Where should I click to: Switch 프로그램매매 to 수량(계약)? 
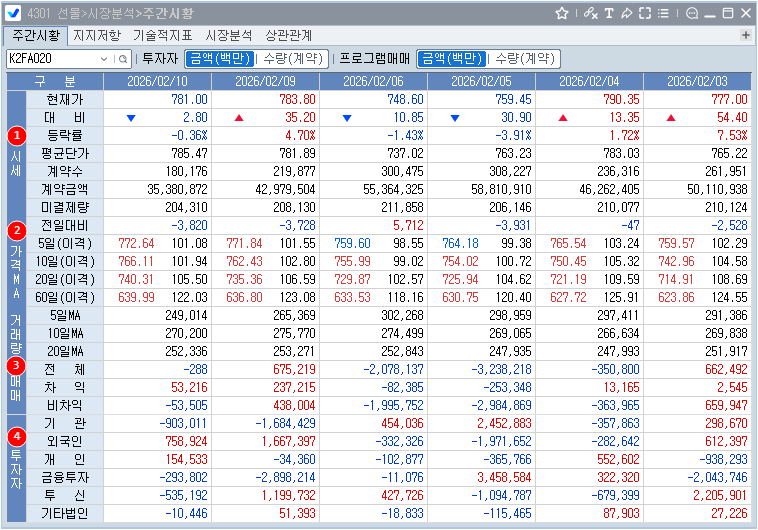pyautogui.click(x=525, y=59)
